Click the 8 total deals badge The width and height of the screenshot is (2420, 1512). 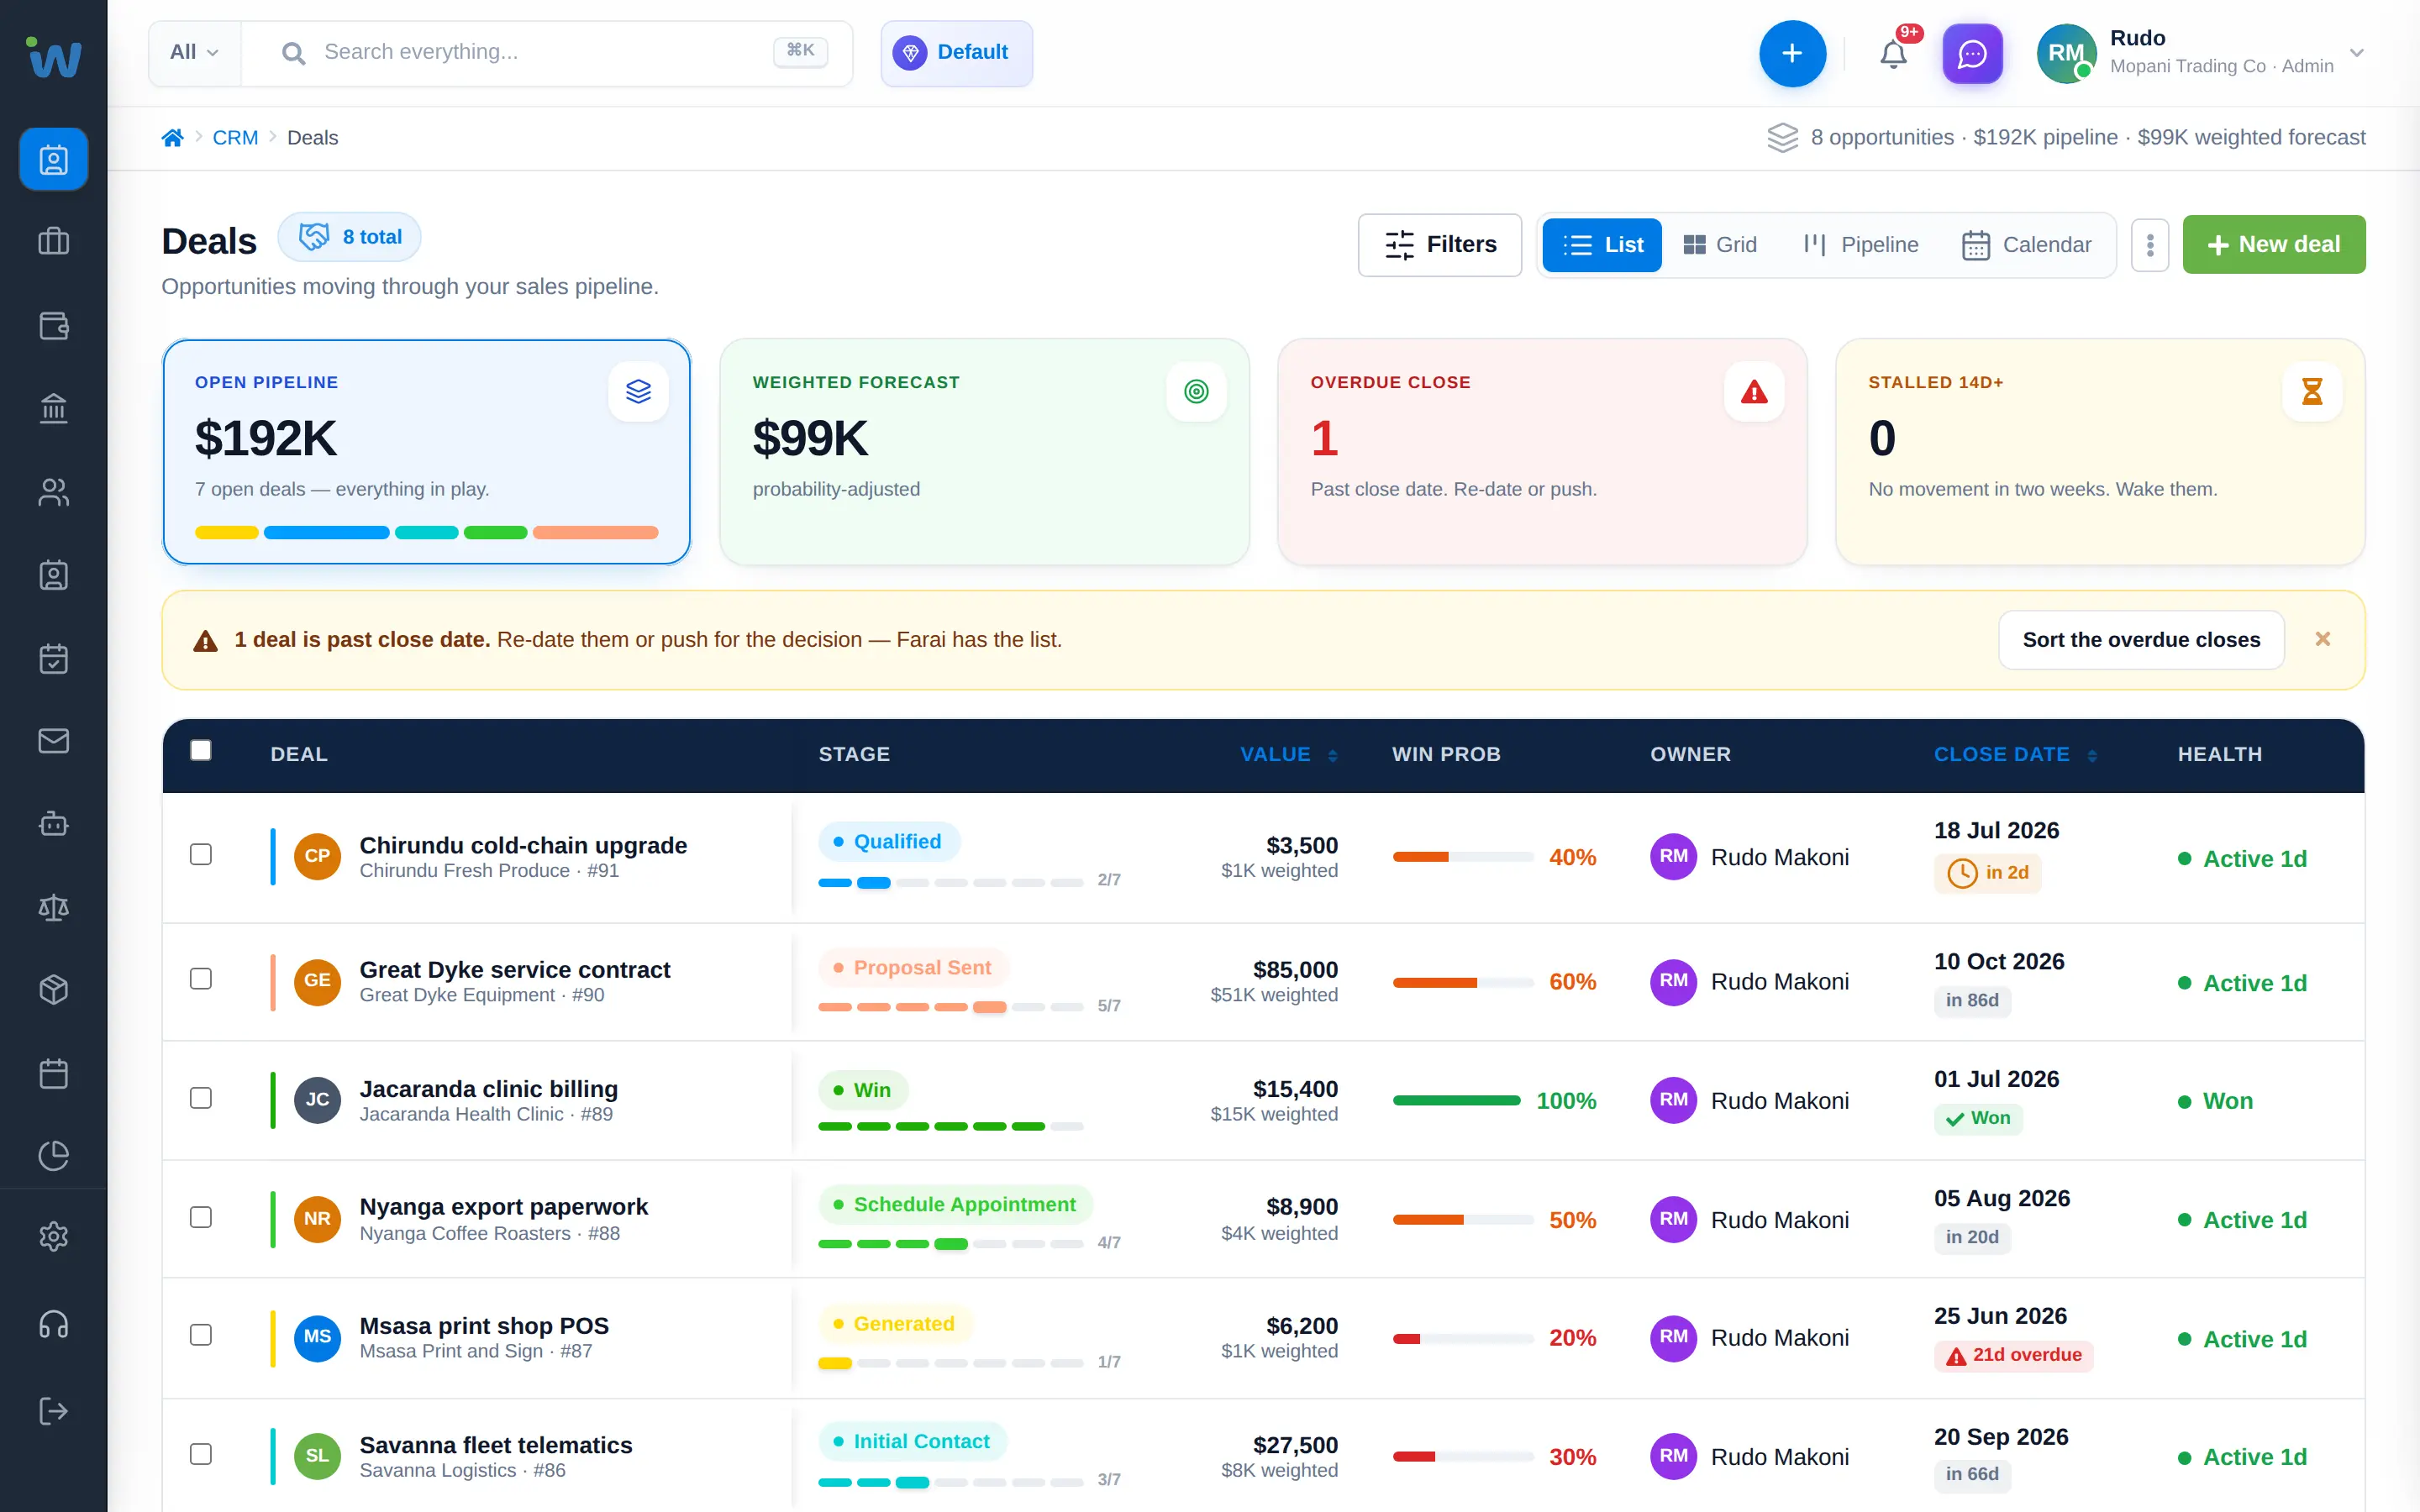click(349, 237)
